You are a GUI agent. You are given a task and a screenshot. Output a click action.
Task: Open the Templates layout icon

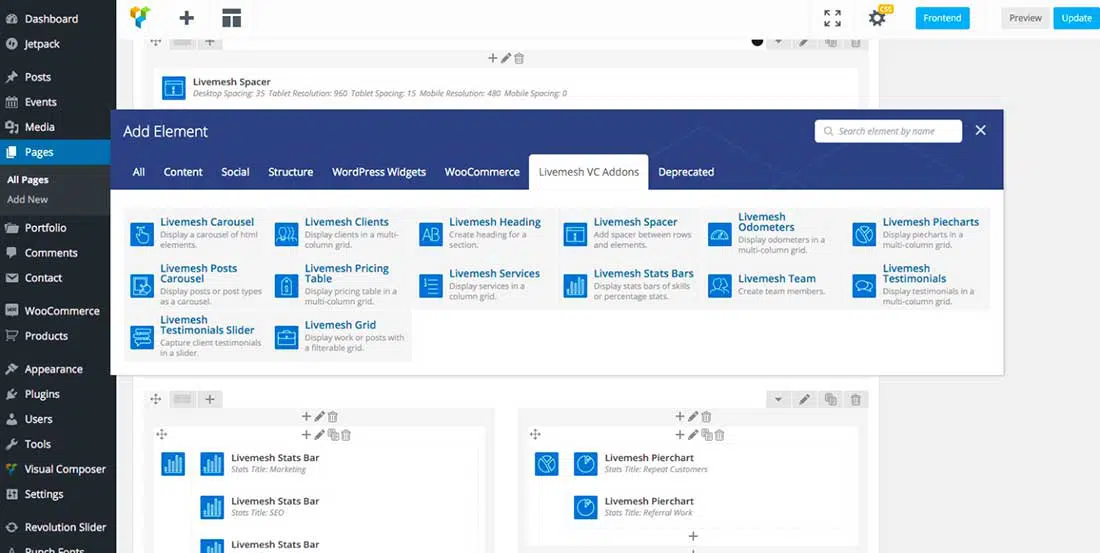(231, 17)
